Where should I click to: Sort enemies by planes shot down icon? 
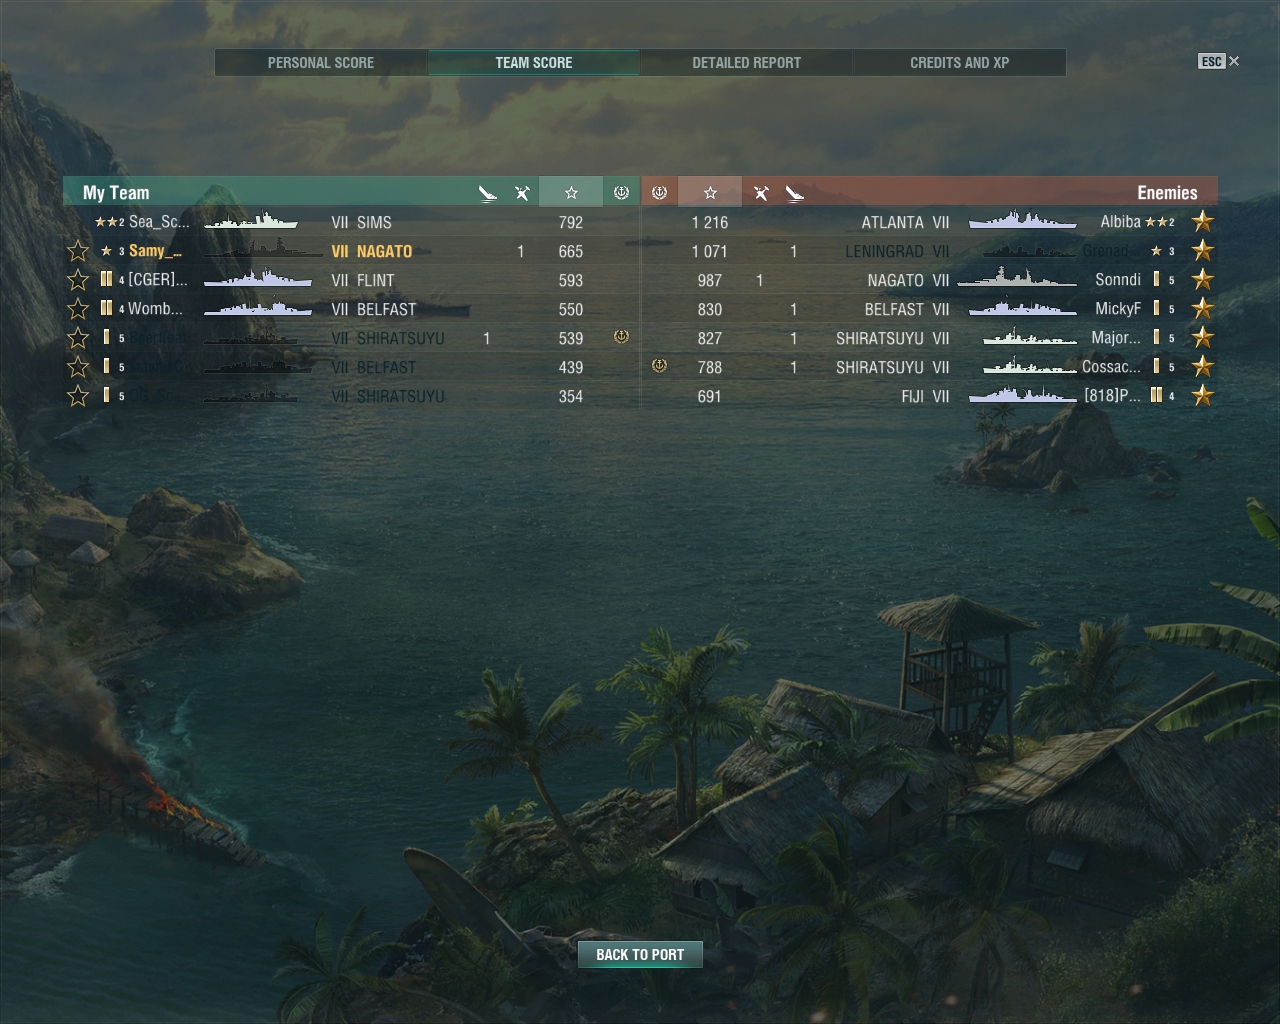pyautogui.click(x=795, y=193)
